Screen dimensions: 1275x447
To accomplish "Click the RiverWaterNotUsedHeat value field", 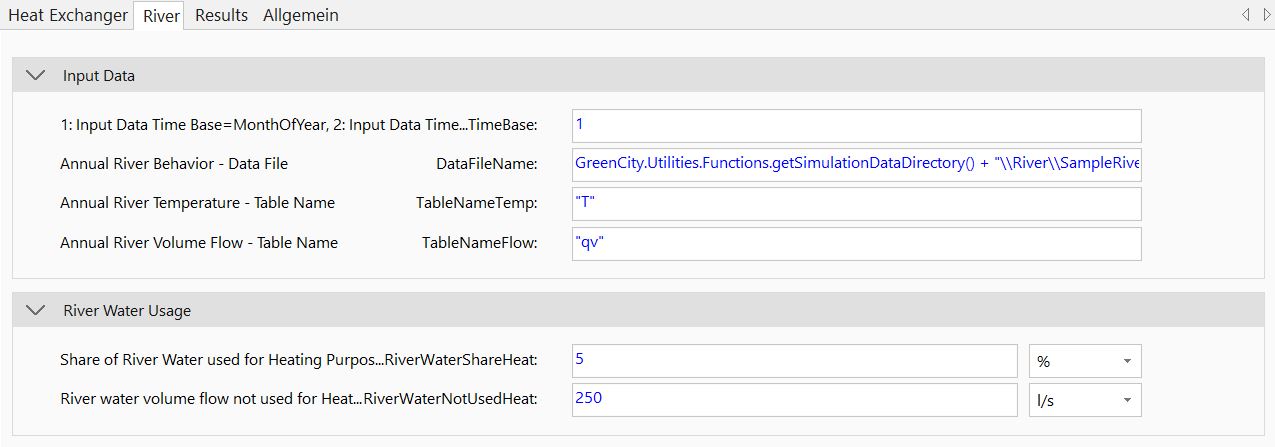I will (794, 400).
